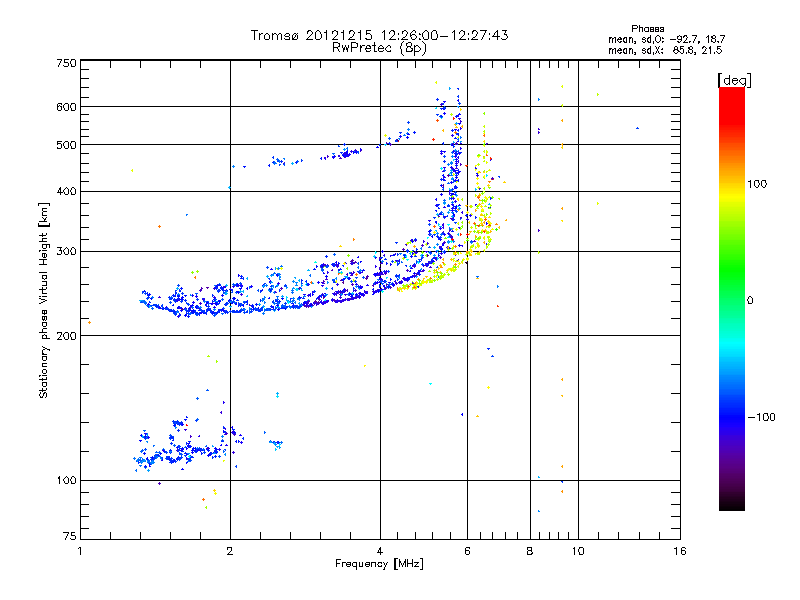Click the 'mean, sd,X: 85.8, 21.5' statistic

665,50
